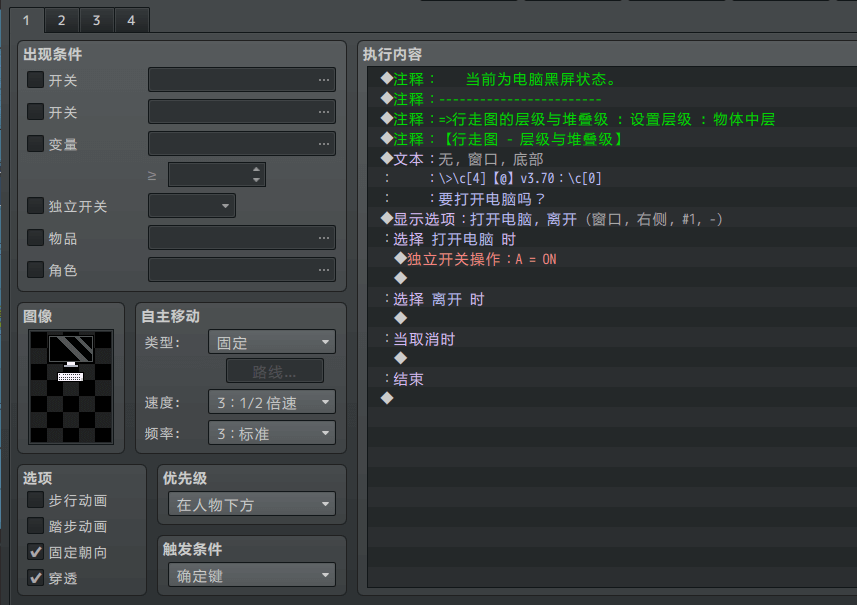Open the 速度 speed dropdown
This screenshot has width=857, height=605.
pyautogui.click(x=271, y=402)
